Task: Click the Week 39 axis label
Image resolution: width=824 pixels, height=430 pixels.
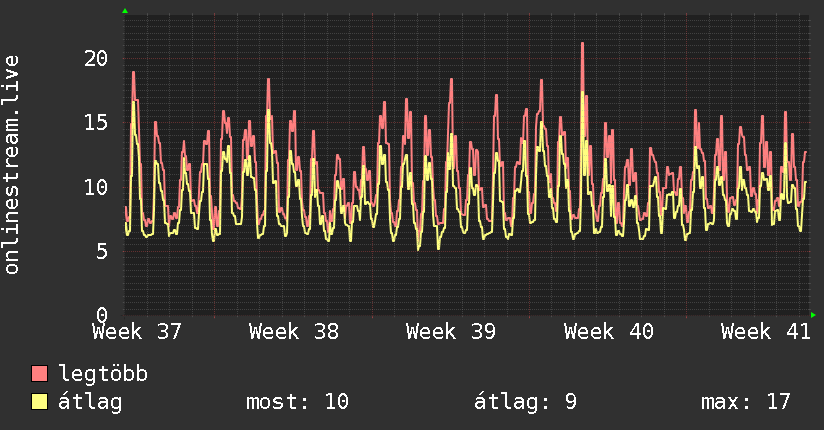Action: (451, 332)
